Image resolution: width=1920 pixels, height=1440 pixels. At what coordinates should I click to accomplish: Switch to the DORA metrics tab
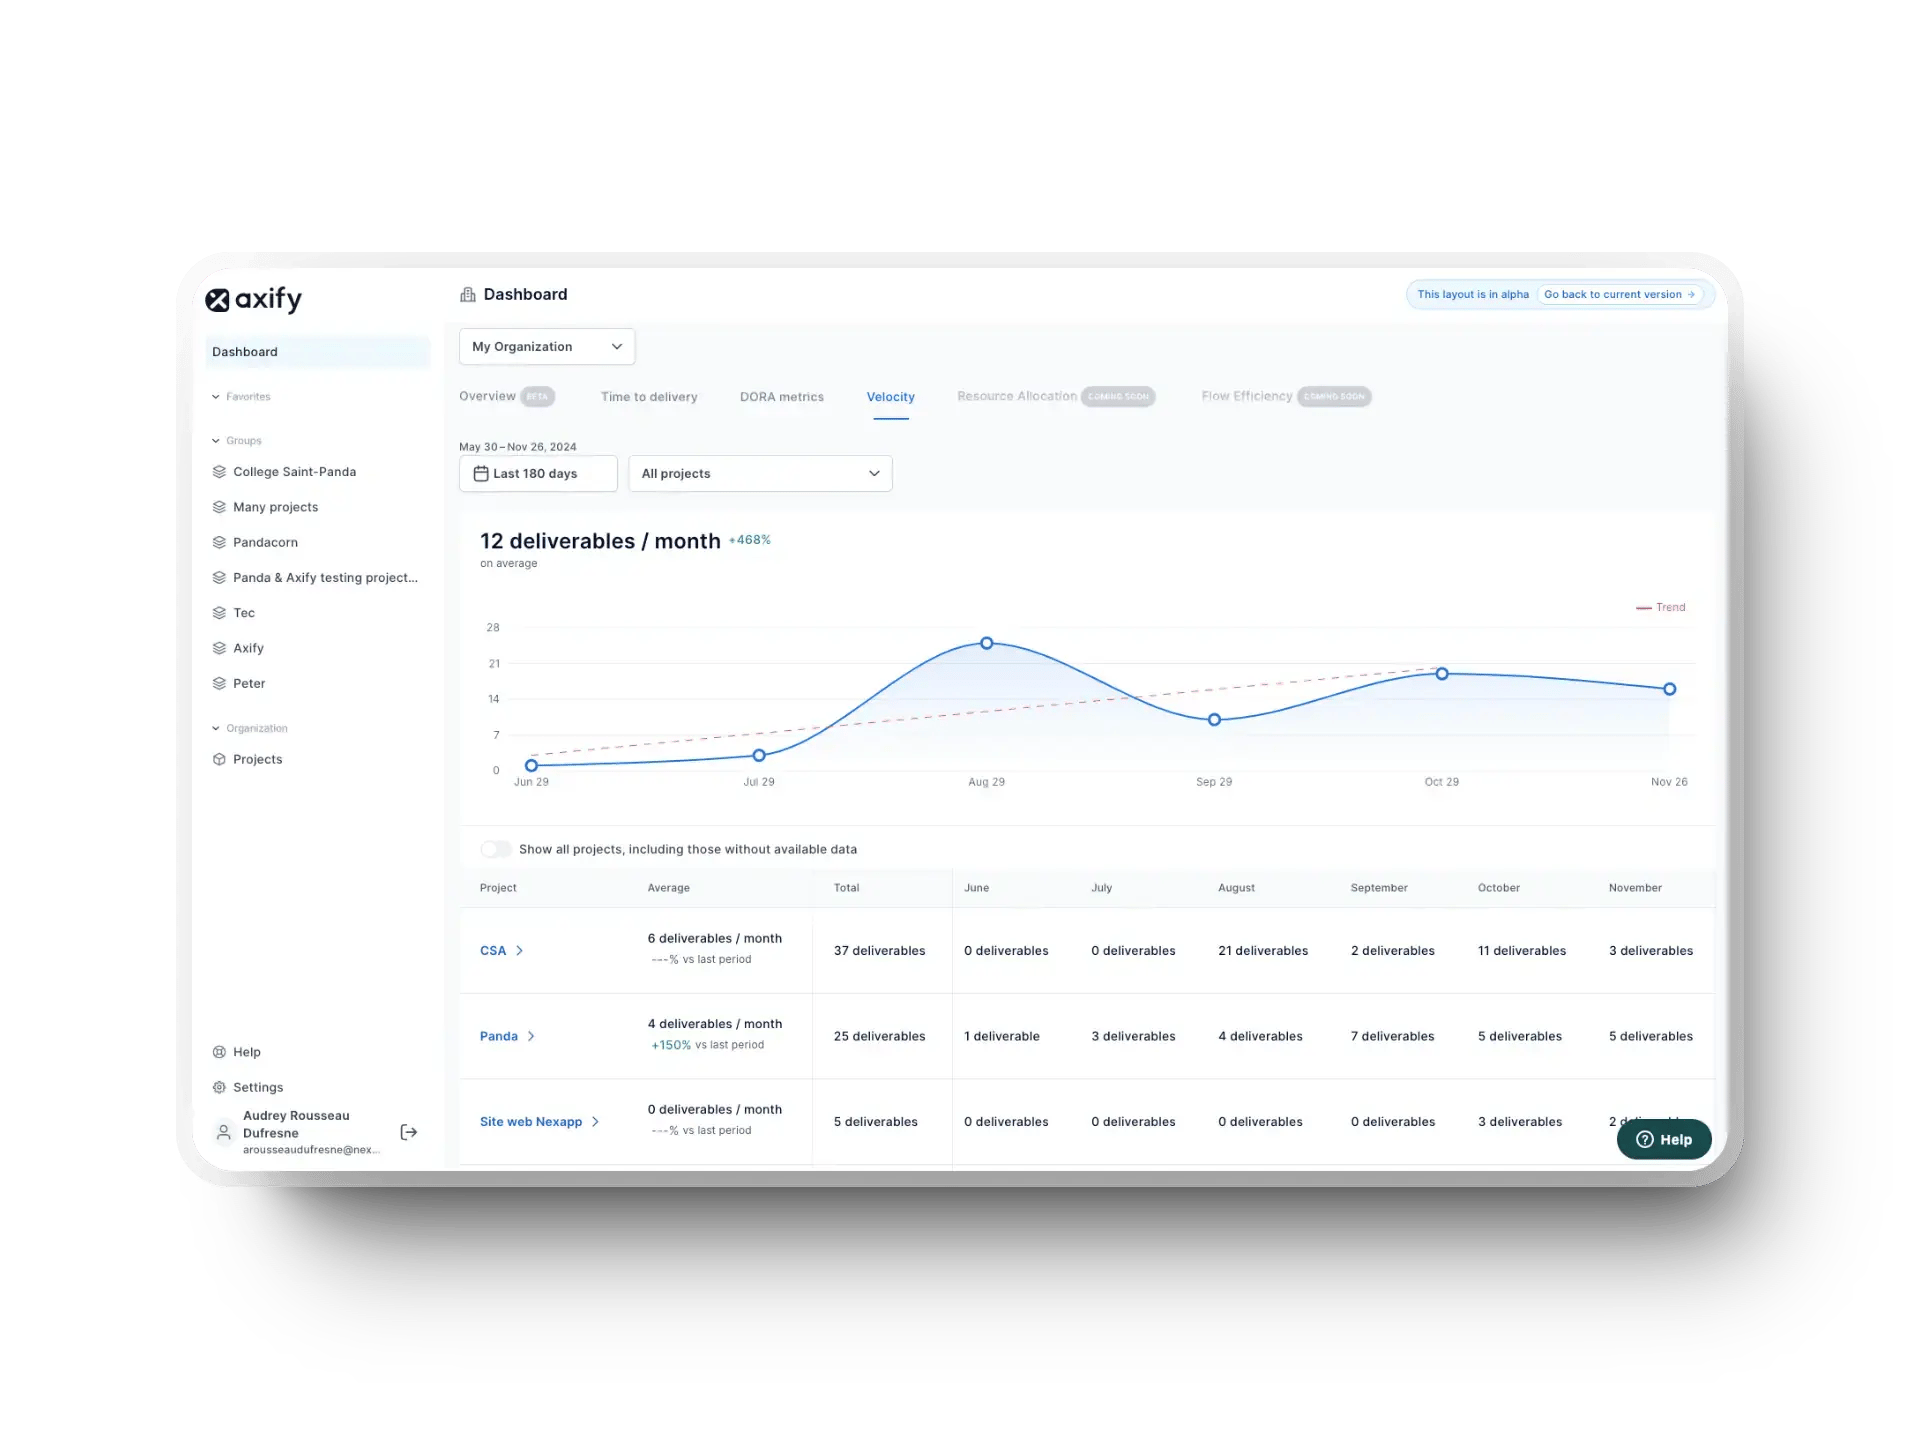(x=782, y=397)
